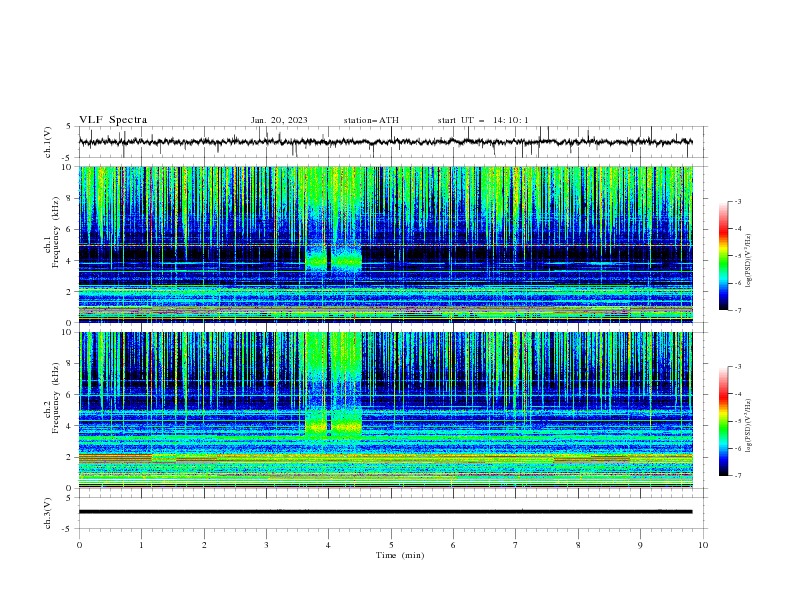Click the "-3" tick on the upper colorbar
792x612 pixels.
(738, 201)
